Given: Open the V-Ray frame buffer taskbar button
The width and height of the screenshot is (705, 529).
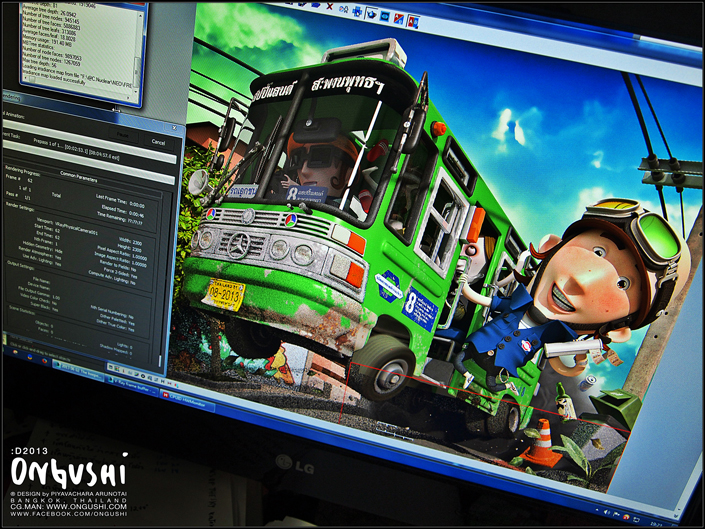Looking at the screenshot, I should point(131,386).
